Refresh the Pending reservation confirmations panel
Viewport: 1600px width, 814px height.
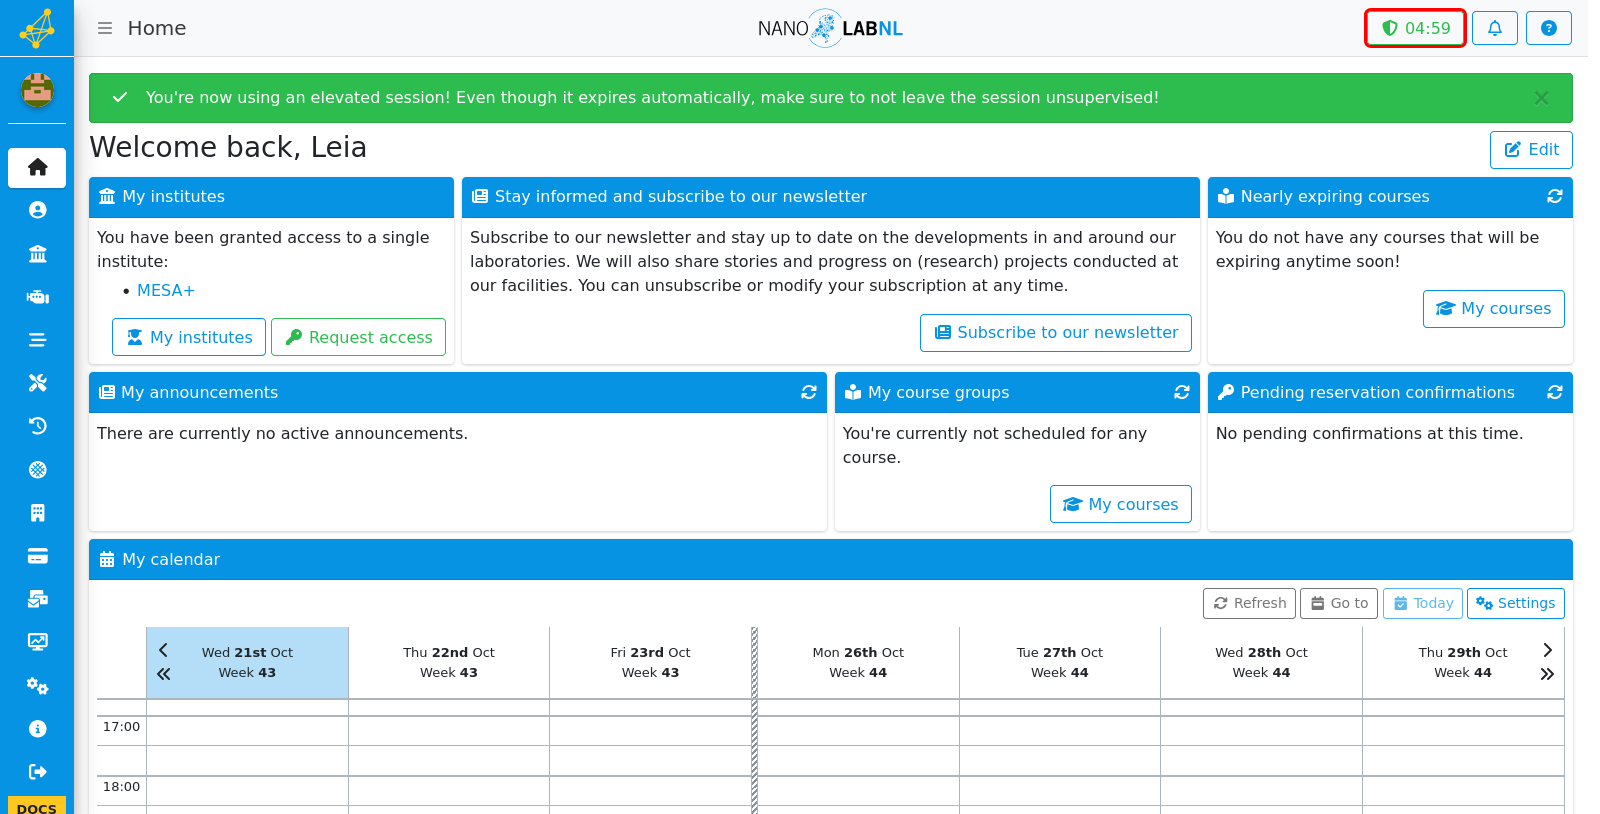coord(1554,393)
